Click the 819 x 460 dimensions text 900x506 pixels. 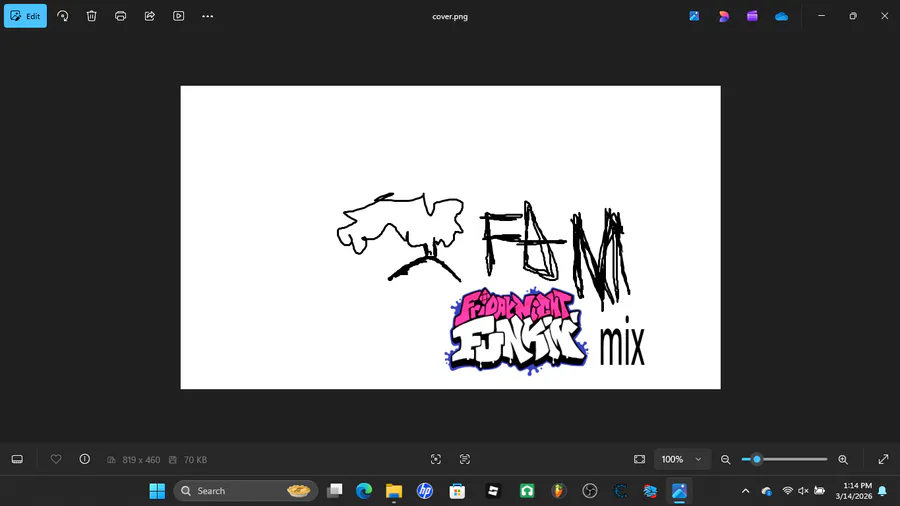pos(141,460)
